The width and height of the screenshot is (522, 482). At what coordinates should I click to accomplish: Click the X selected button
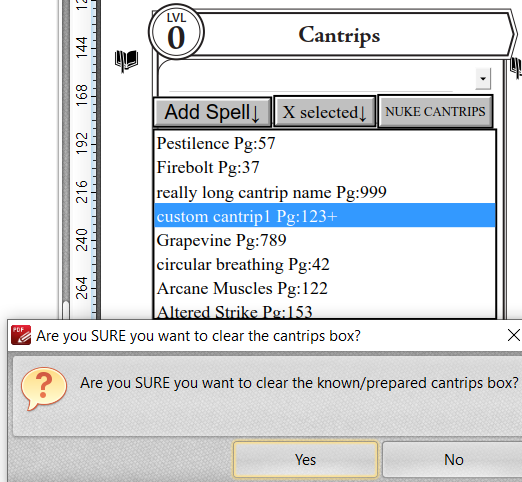(325, 112)
